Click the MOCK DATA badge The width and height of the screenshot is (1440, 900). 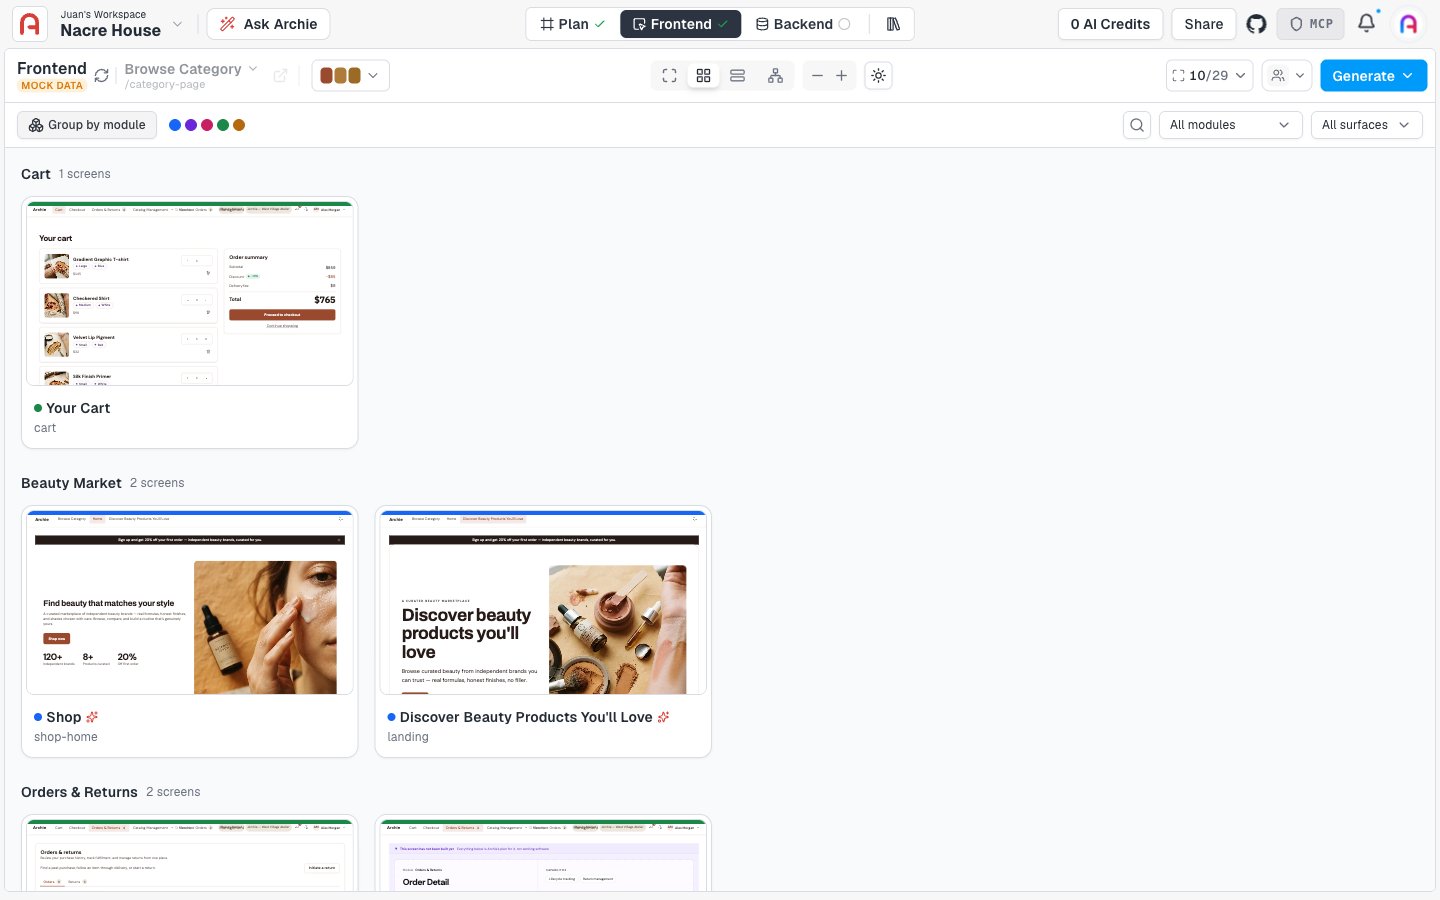coord(52,86)
